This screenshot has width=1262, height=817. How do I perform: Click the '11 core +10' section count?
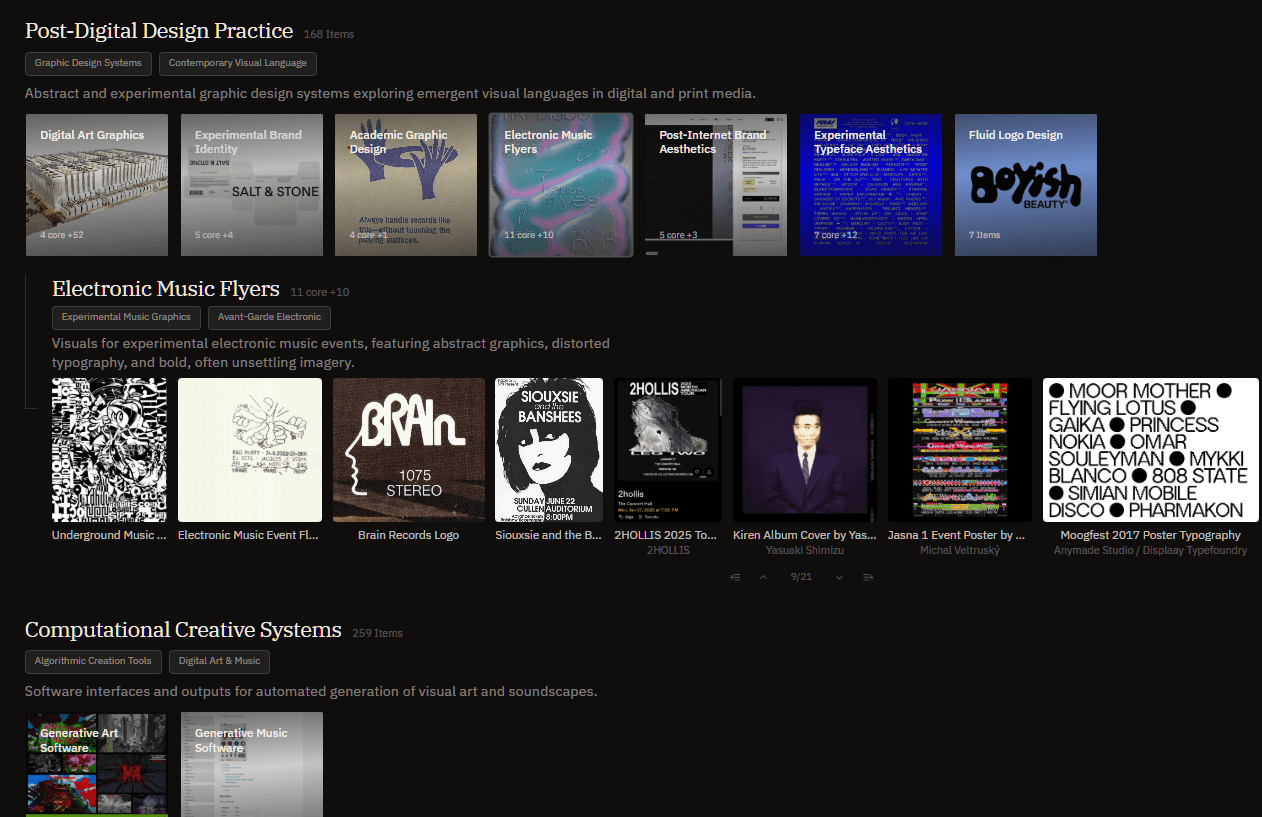coord(320,292)
